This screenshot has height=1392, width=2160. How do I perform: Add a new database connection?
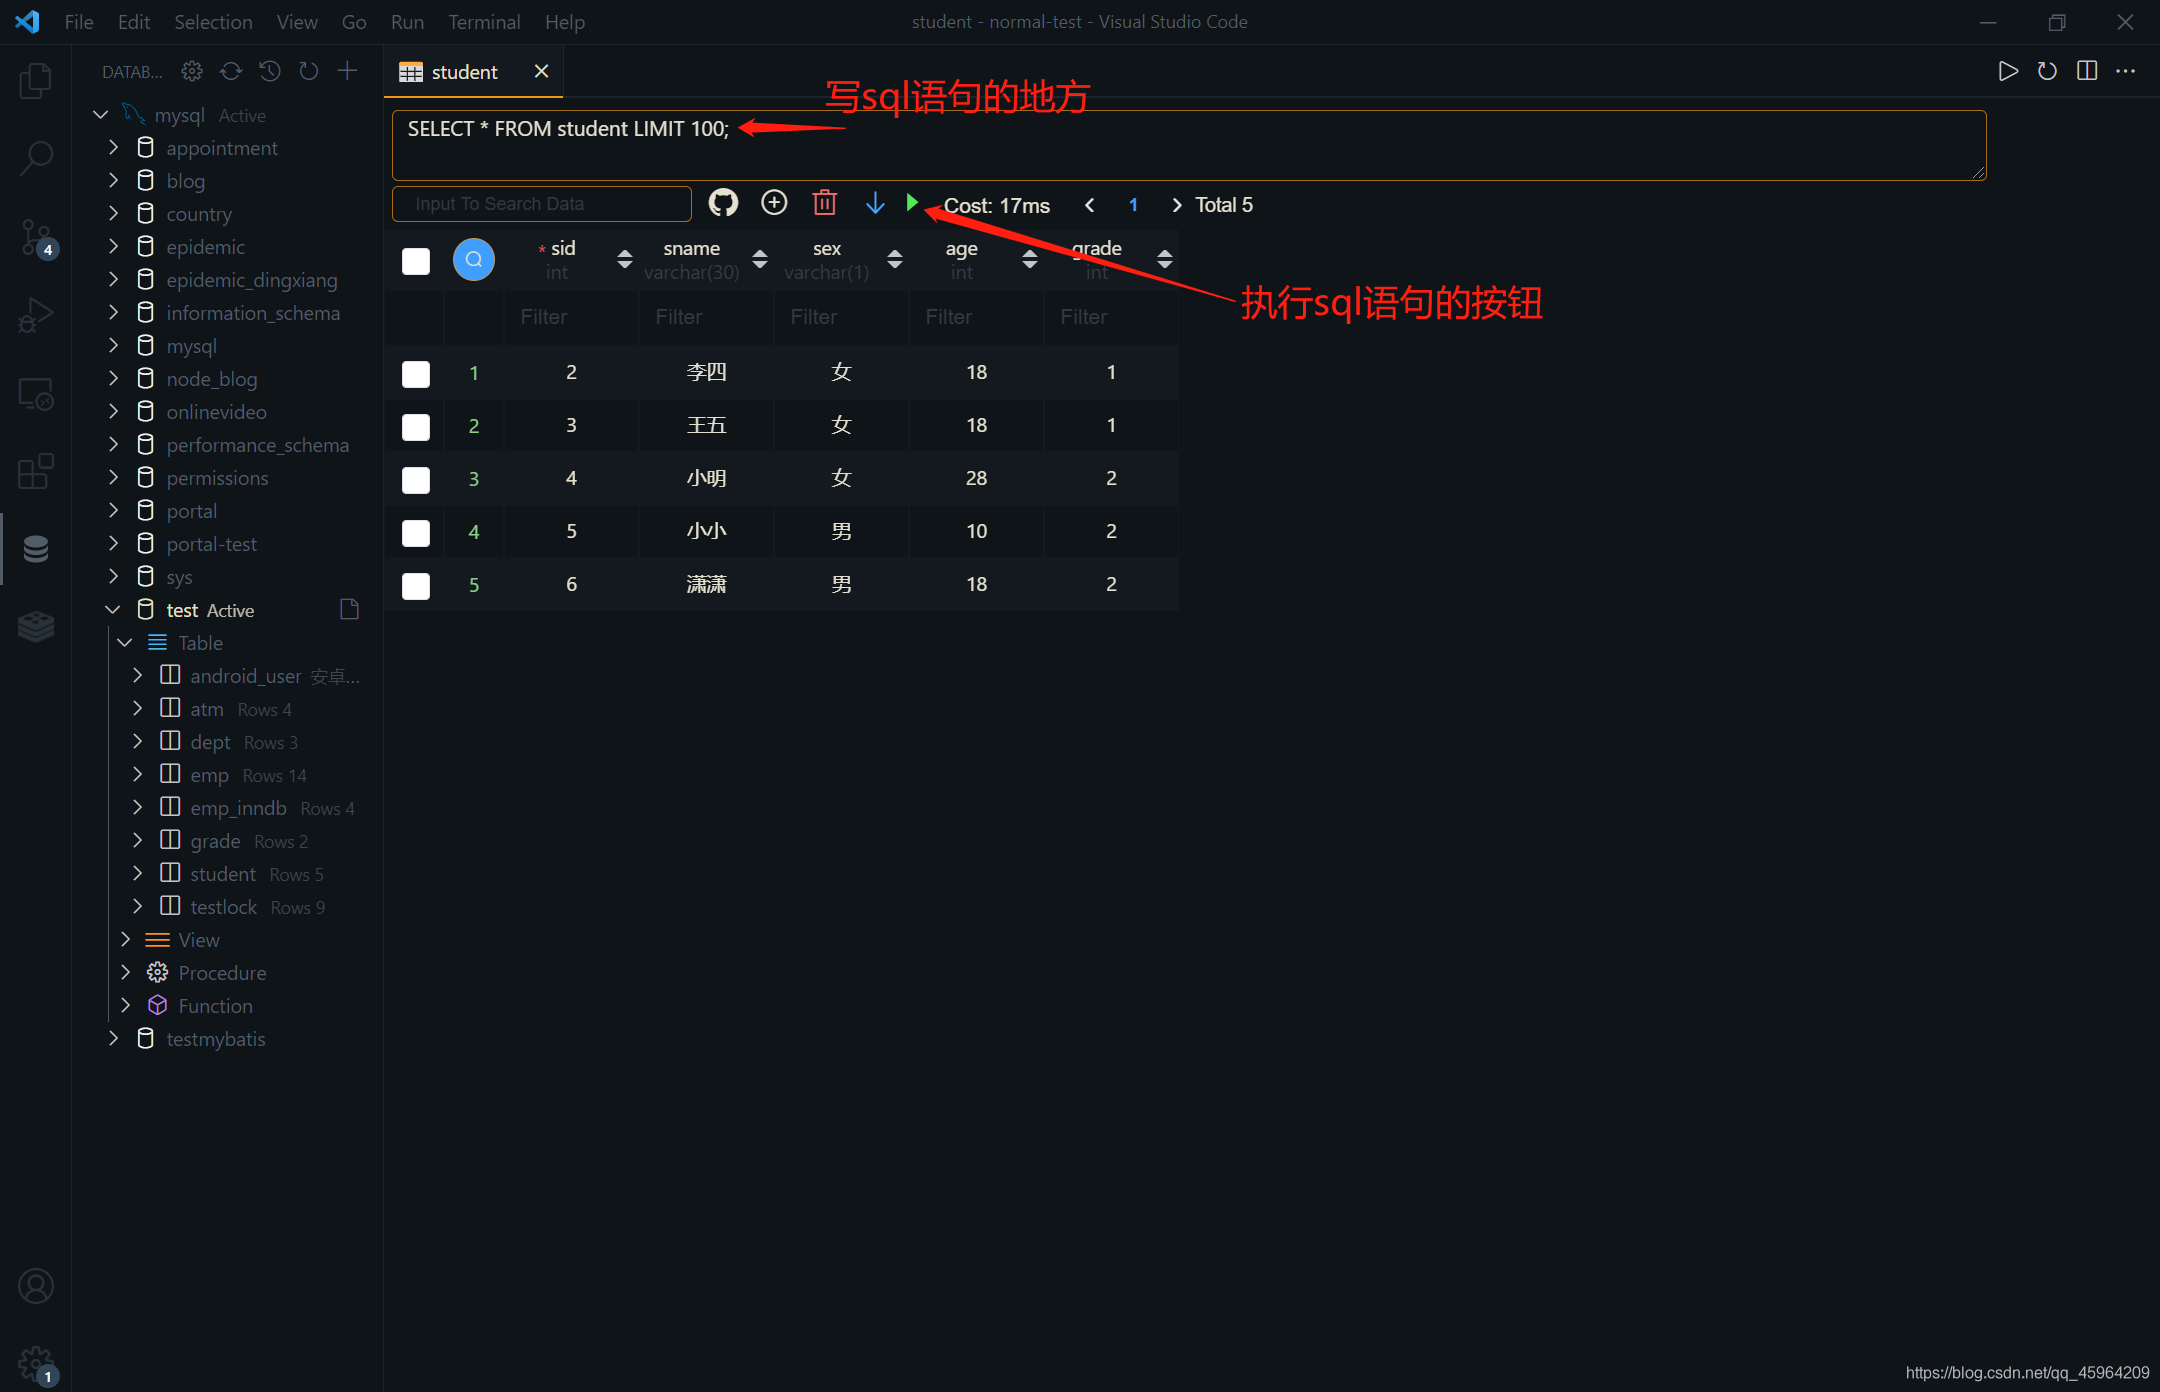click(347, 71)
